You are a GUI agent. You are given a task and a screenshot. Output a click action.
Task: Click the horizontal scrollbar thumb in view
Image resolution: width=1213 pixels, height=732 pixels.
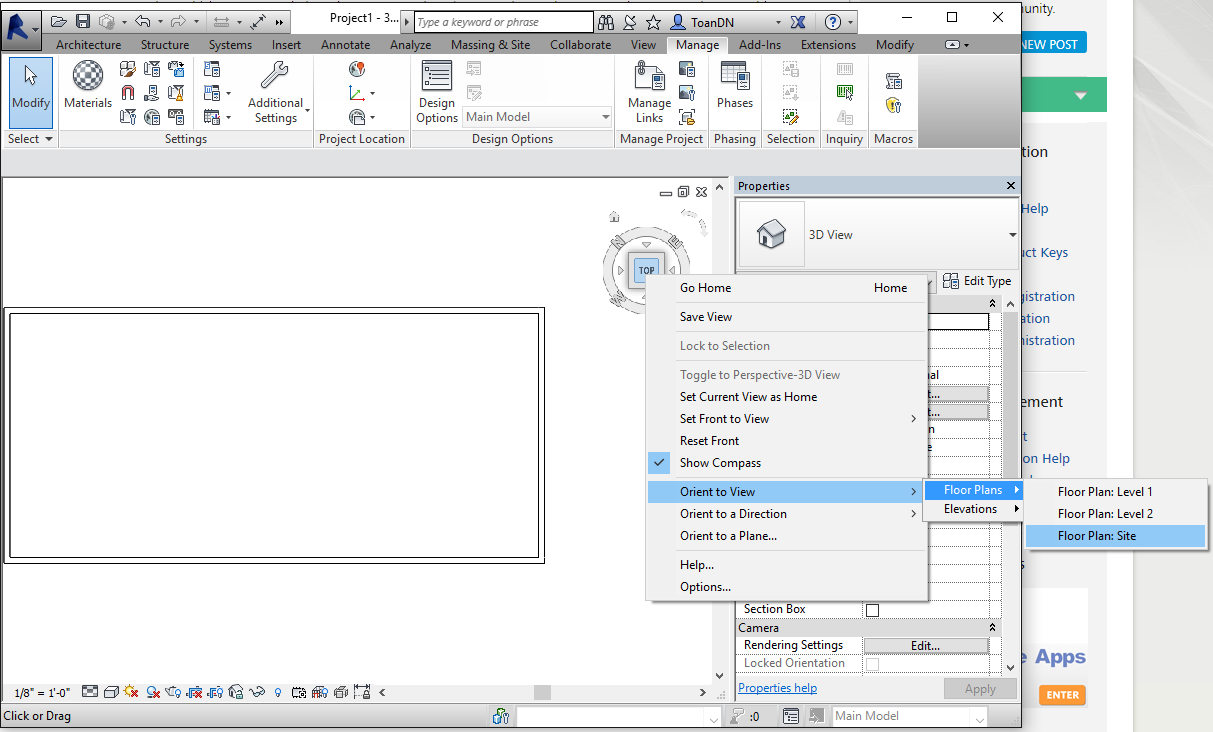(542, 692)
